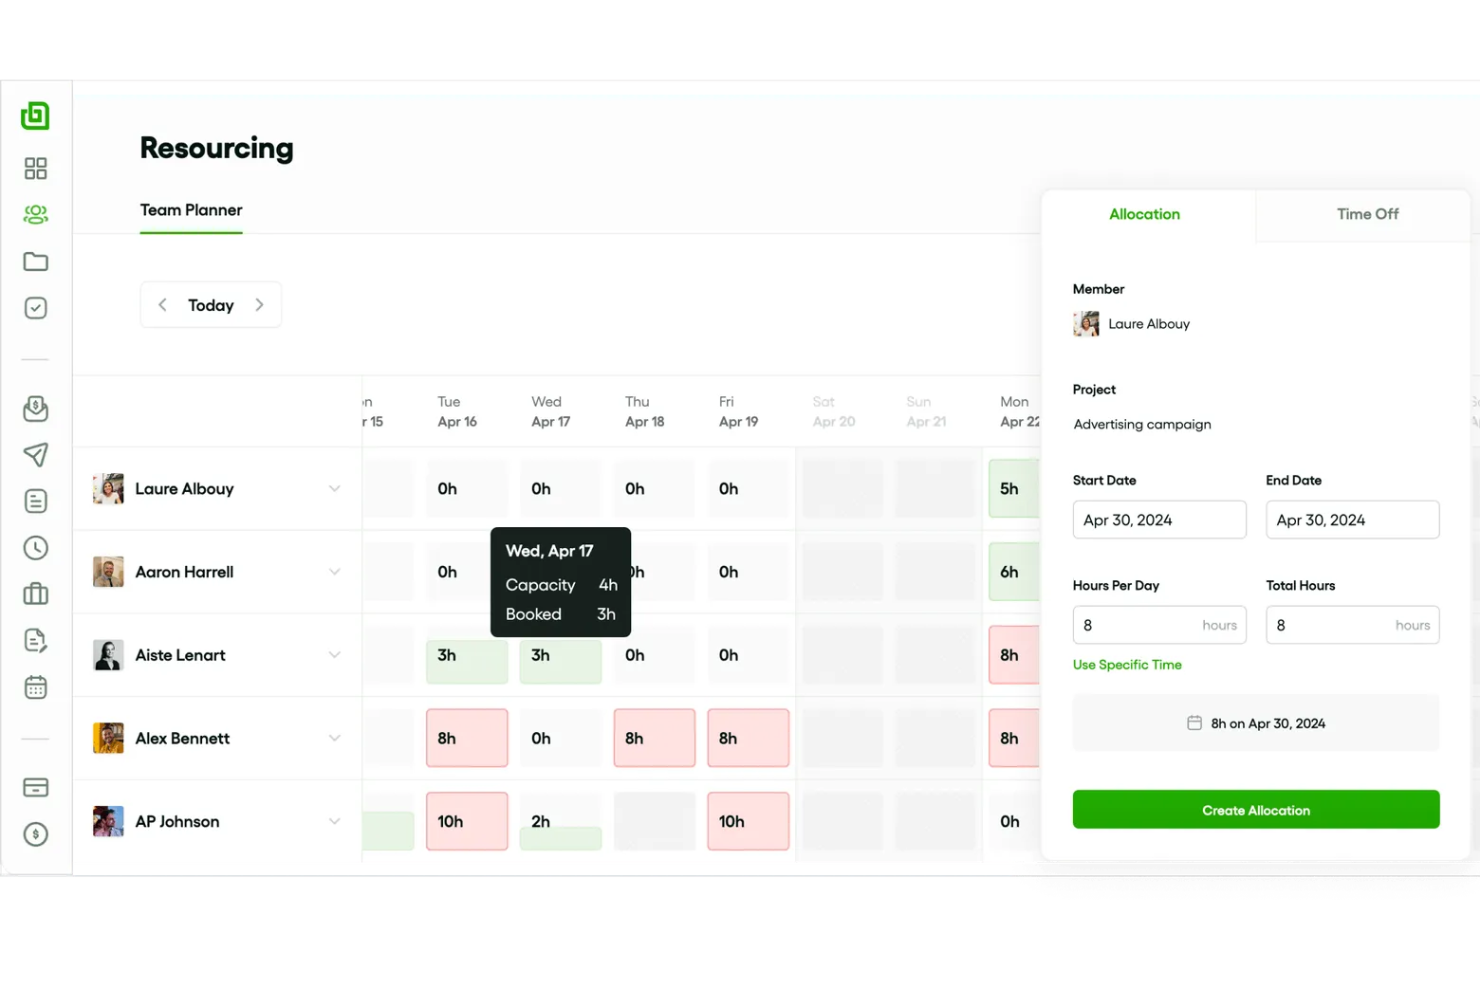This screenshot has height=987, width=1480.
Task: Click the dollar coin icon in sidebar
Action: click(35, 834)
